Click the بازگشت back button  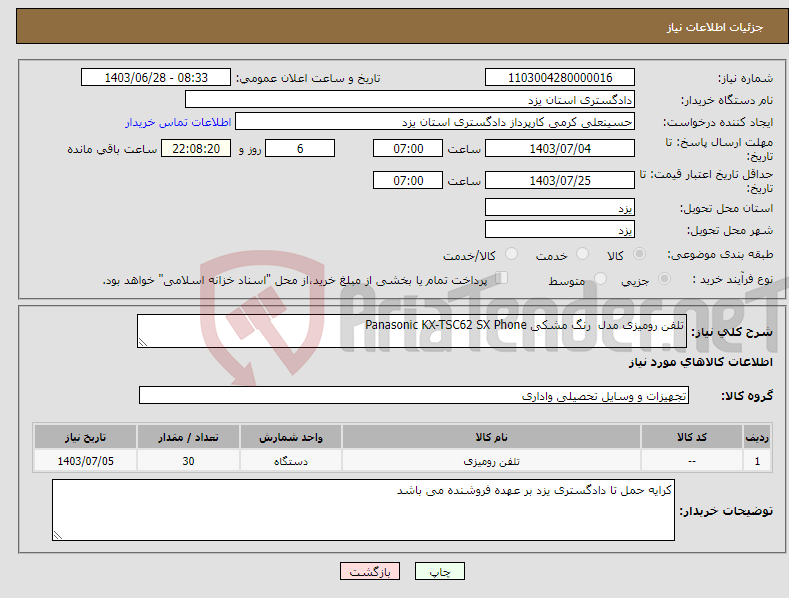point(370,571)
